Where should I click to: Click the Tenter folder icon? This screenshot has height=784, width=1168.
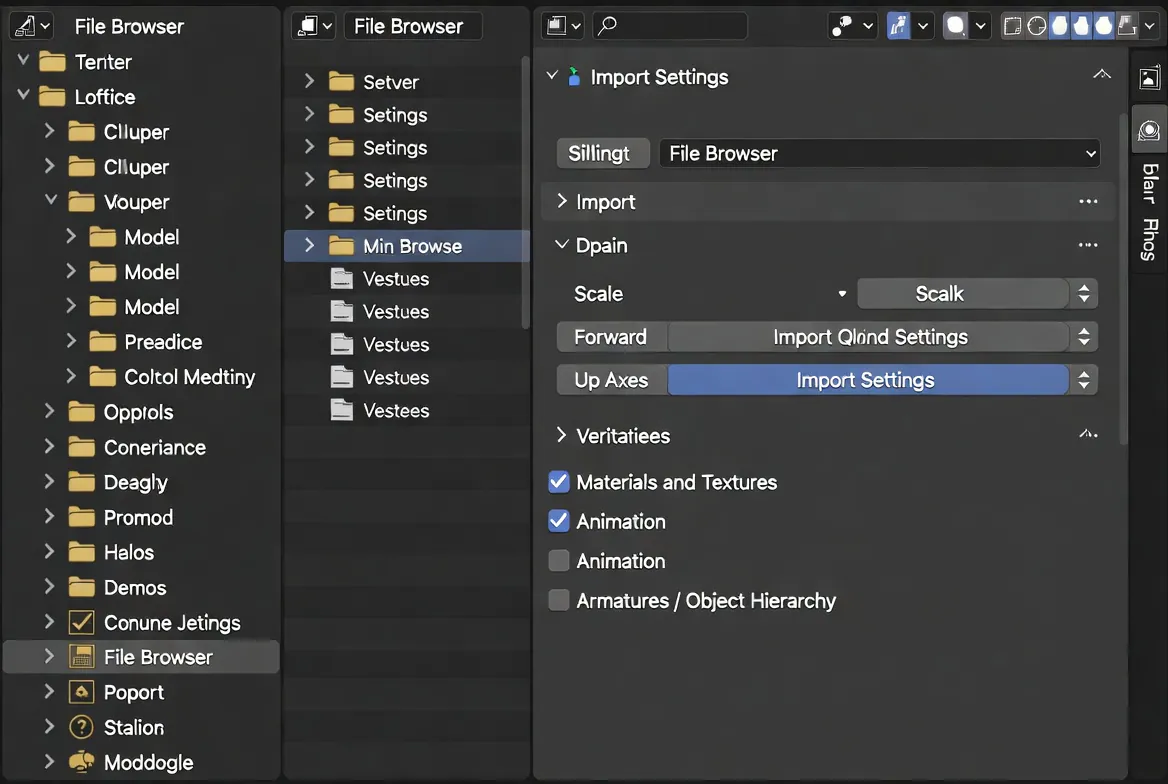pos(52,61)
